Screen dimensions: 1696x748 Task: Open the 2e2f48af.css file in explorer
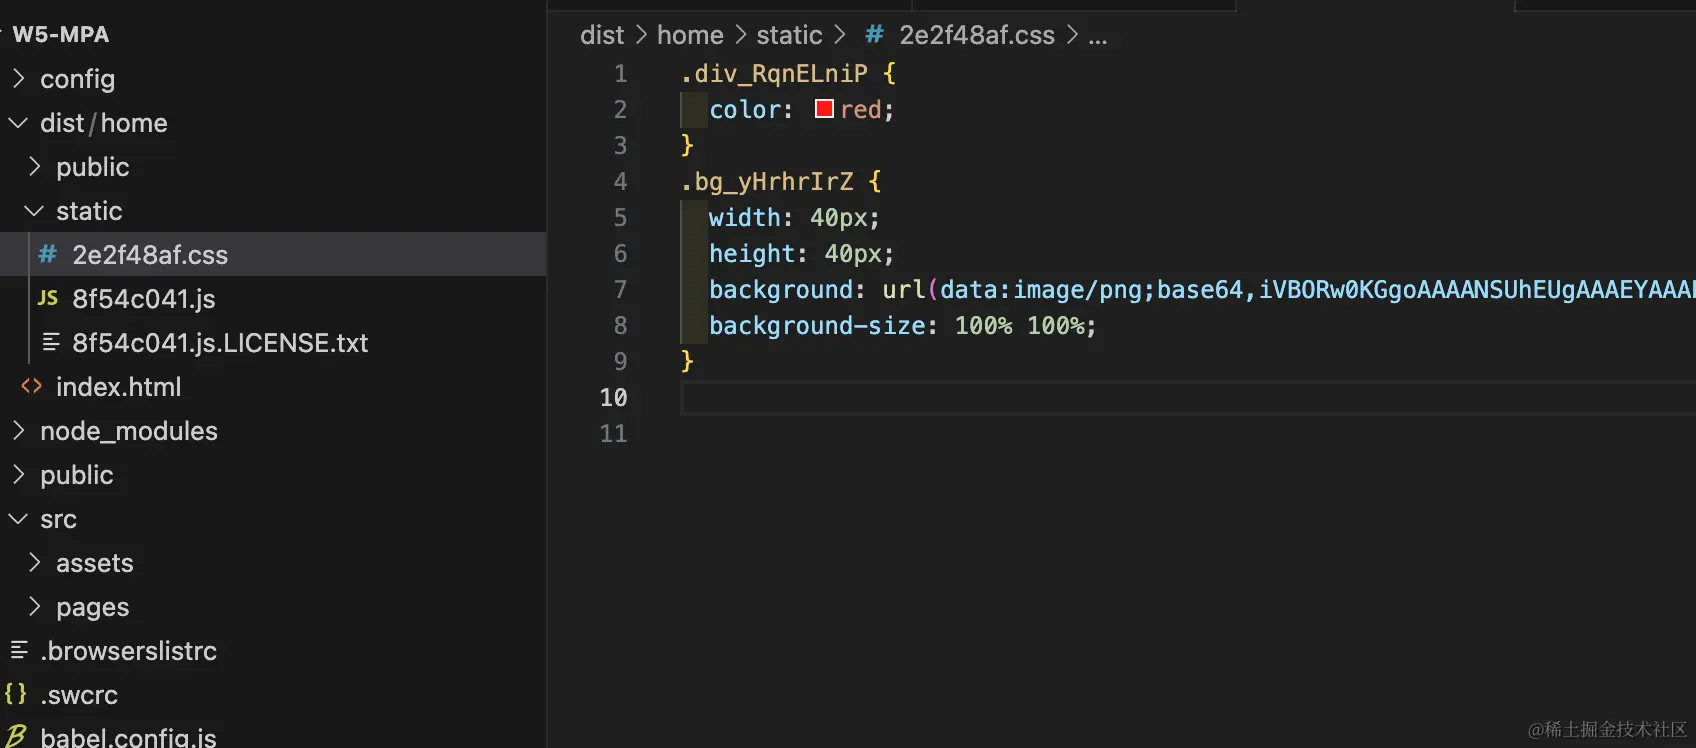pos(150,254)
